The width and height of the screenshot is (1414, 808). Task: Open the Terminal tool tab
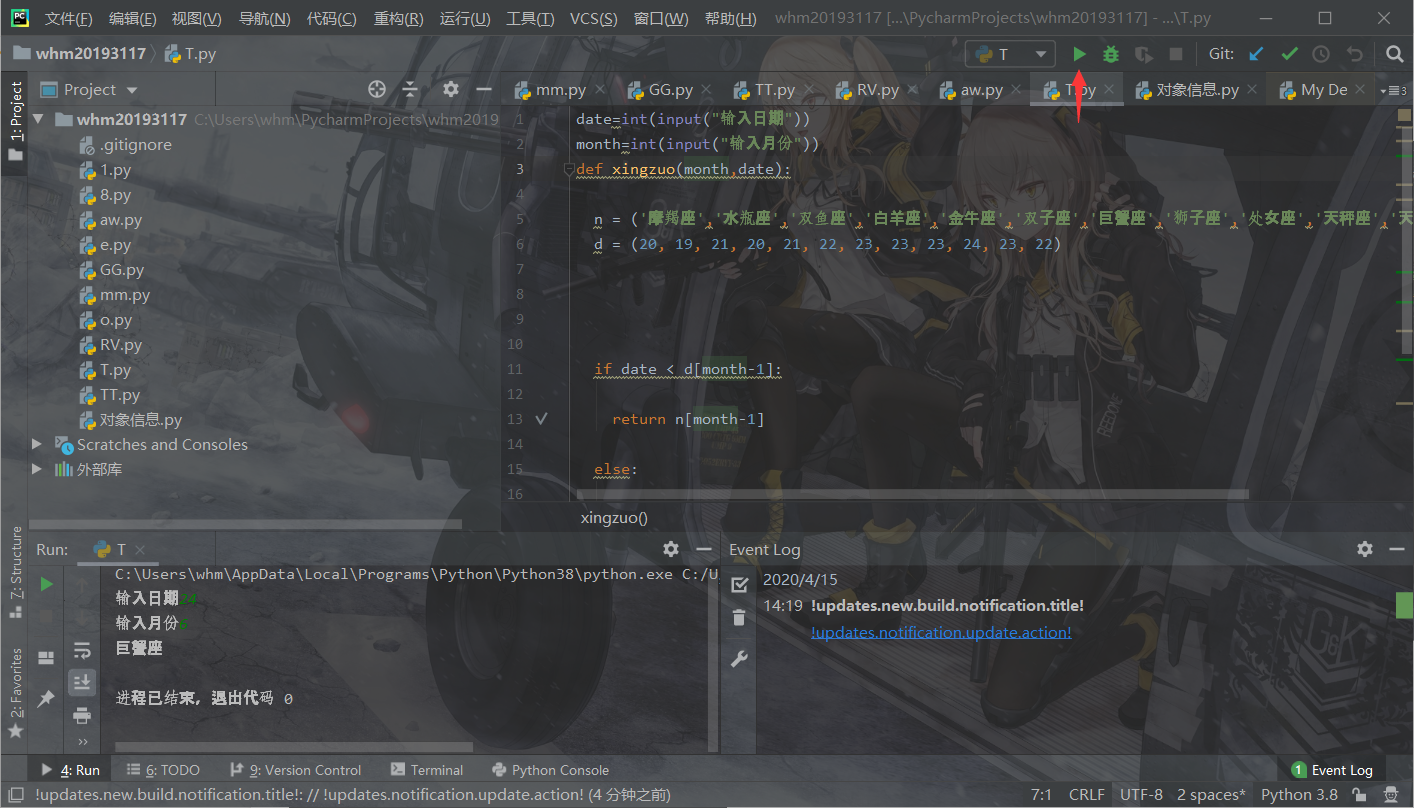point(427,770)
